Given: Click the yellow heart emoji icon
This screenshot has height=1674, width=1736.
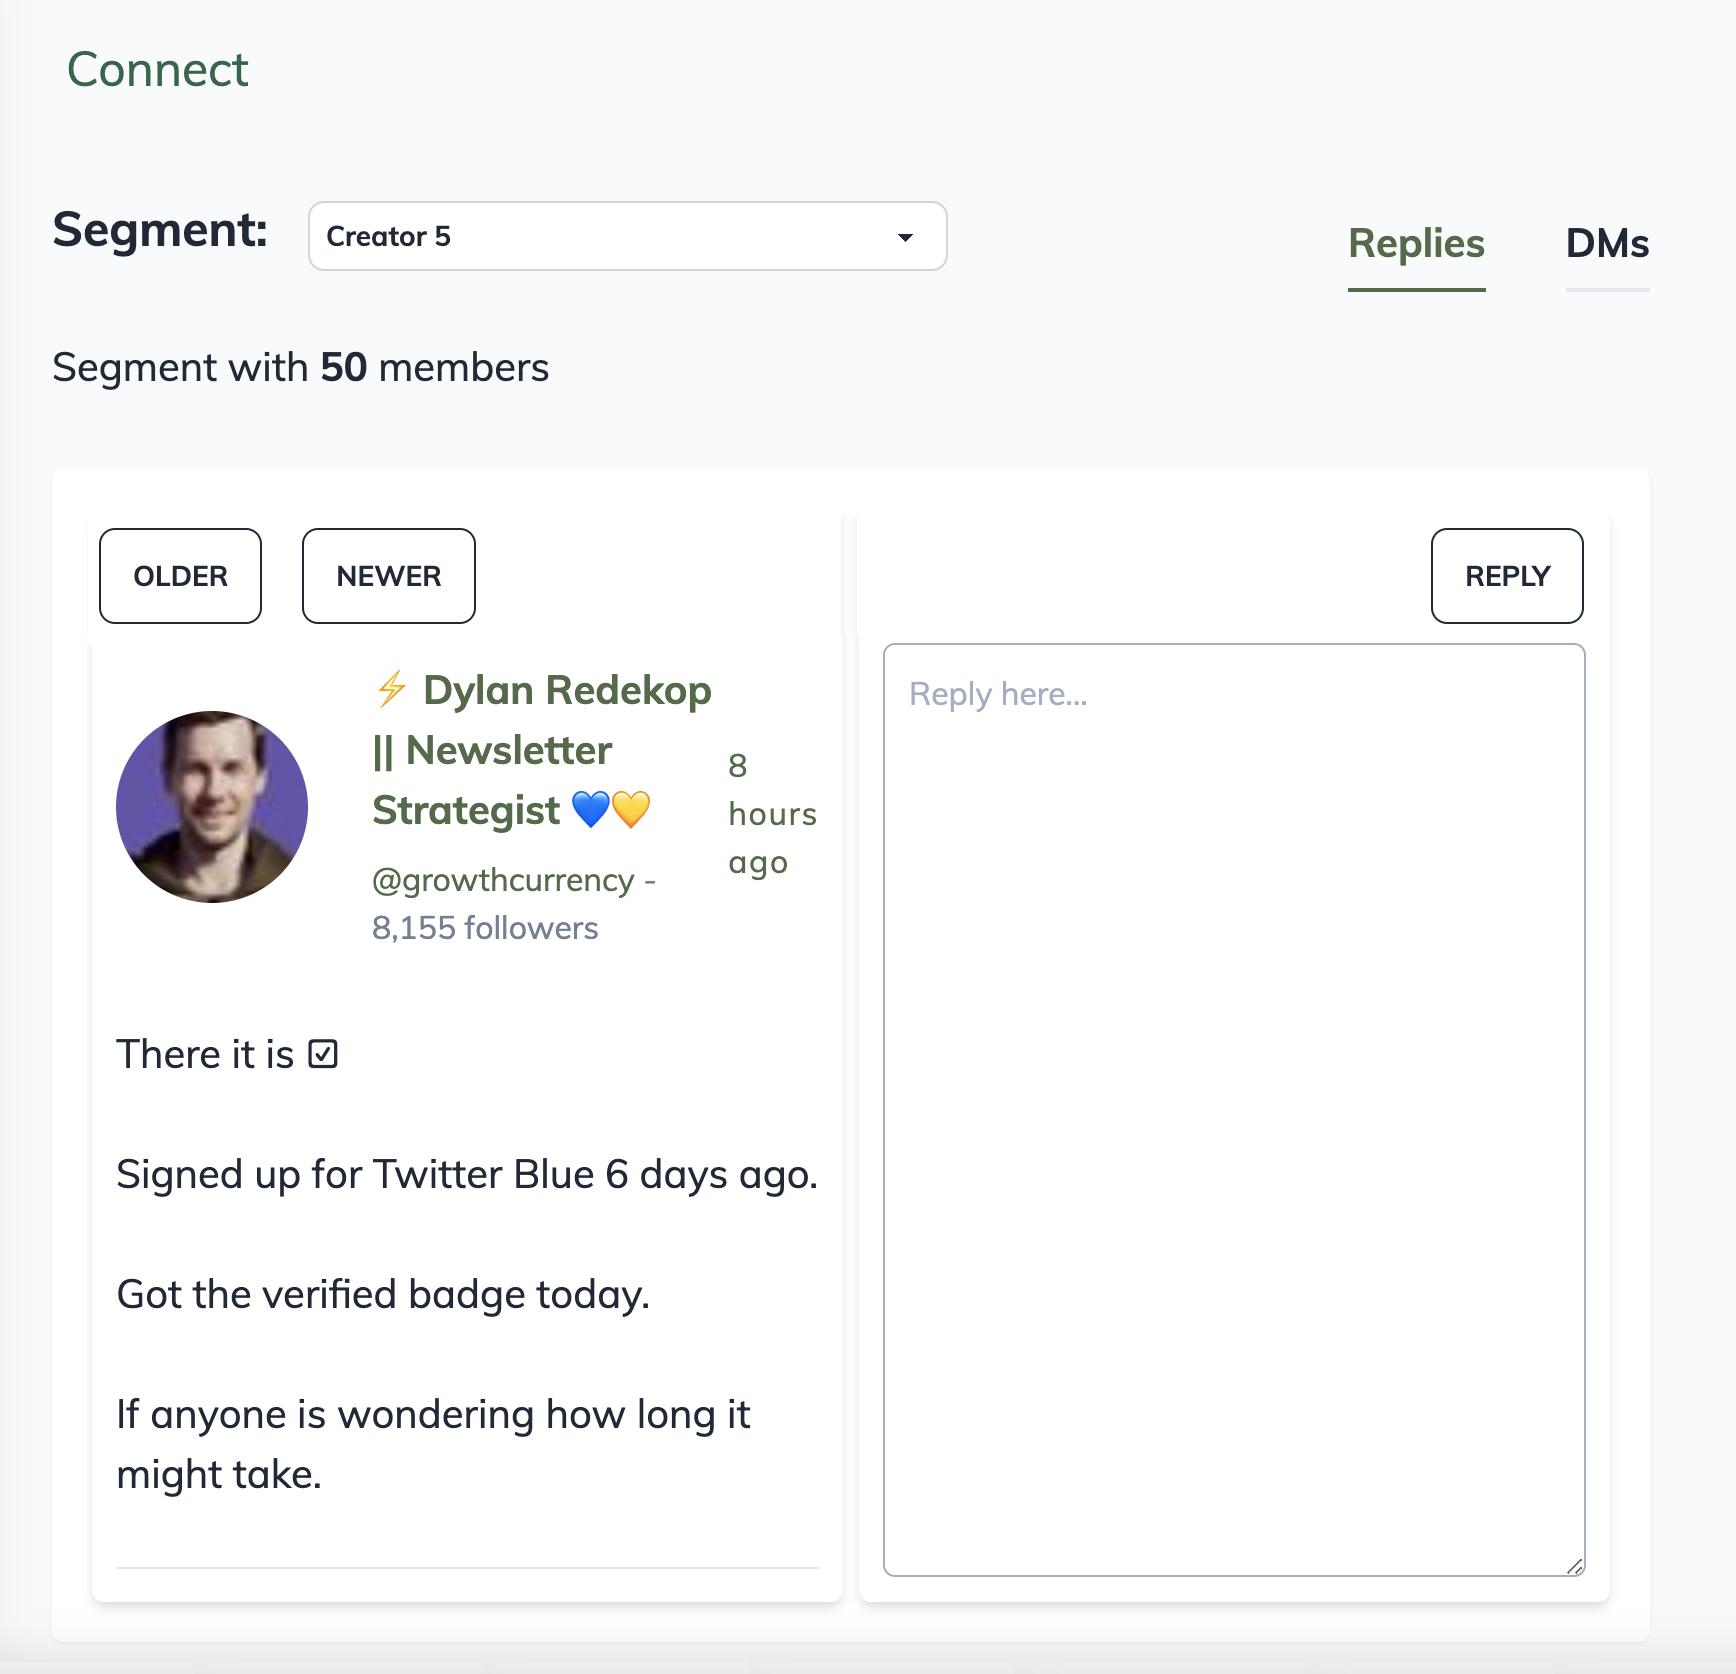Looking at the screenshot, I should click(631, 809).
